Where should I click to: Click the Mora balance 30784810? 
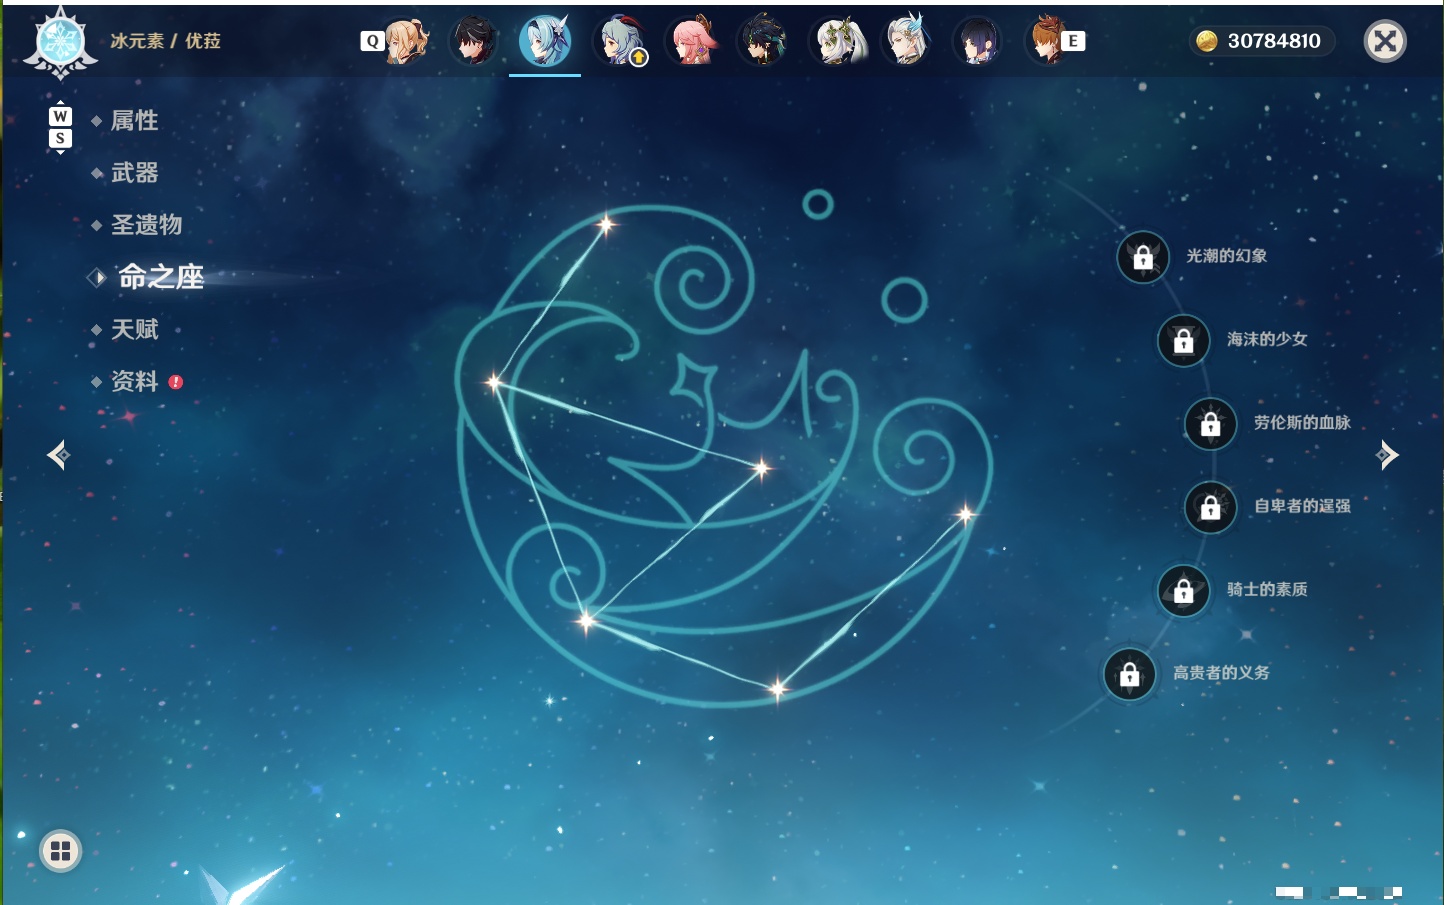click(x=1274, y=41)
